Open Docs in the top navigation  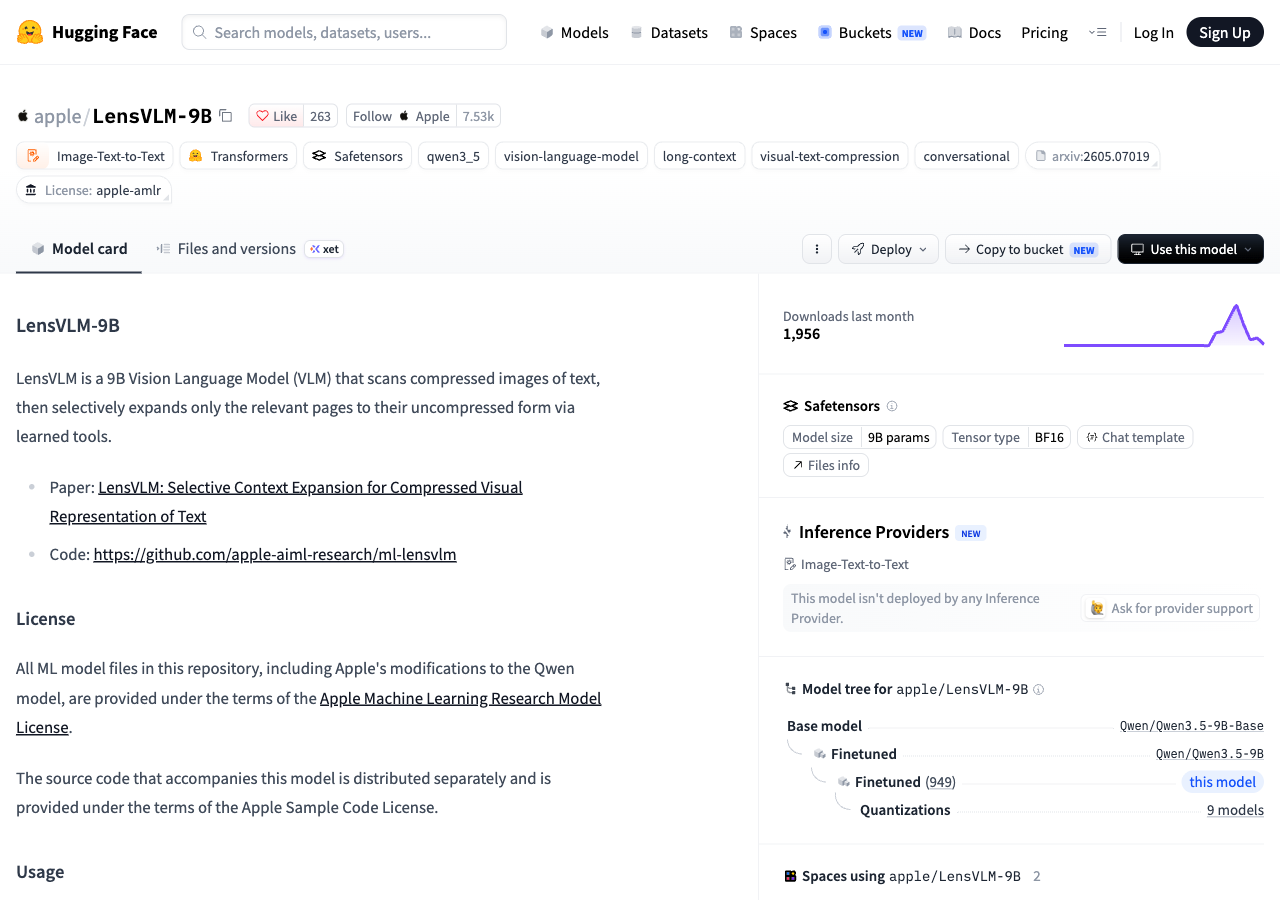(x=974, y=32)
